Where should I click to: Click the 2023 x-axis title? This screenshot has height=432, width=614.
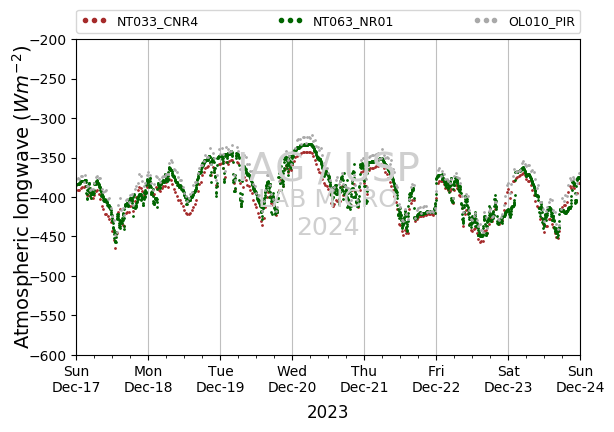327,412
